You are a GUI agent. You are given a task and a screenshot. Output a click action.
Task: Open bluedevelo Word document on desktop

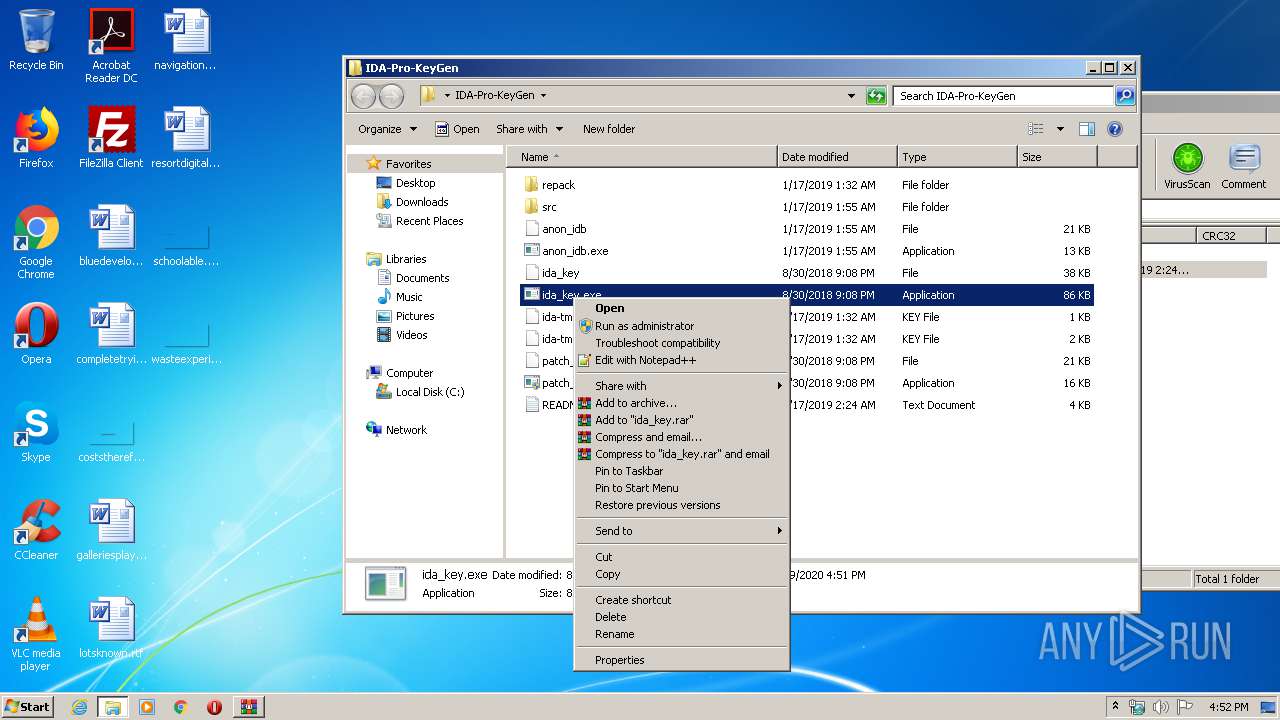click(x=111, y=236)
